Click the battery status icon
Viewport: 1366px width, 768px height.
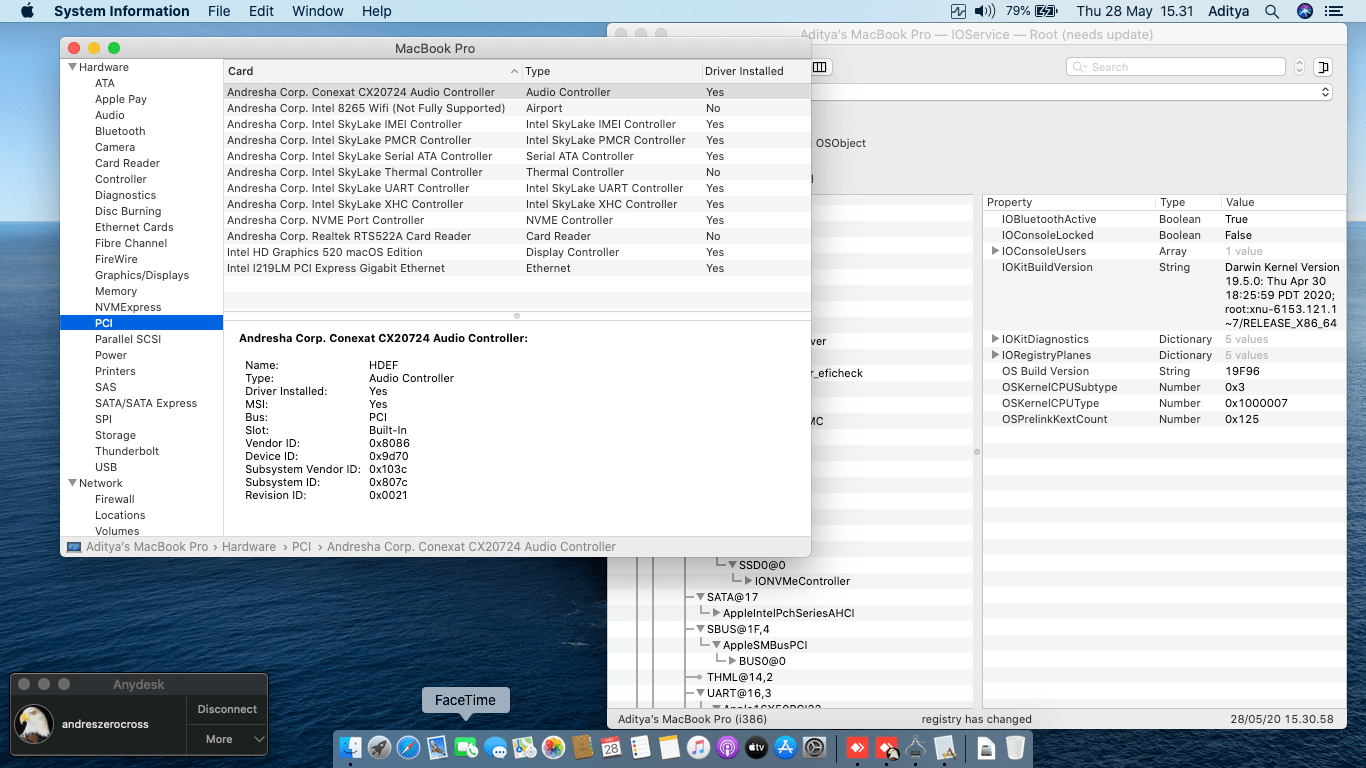[1047, 11]
